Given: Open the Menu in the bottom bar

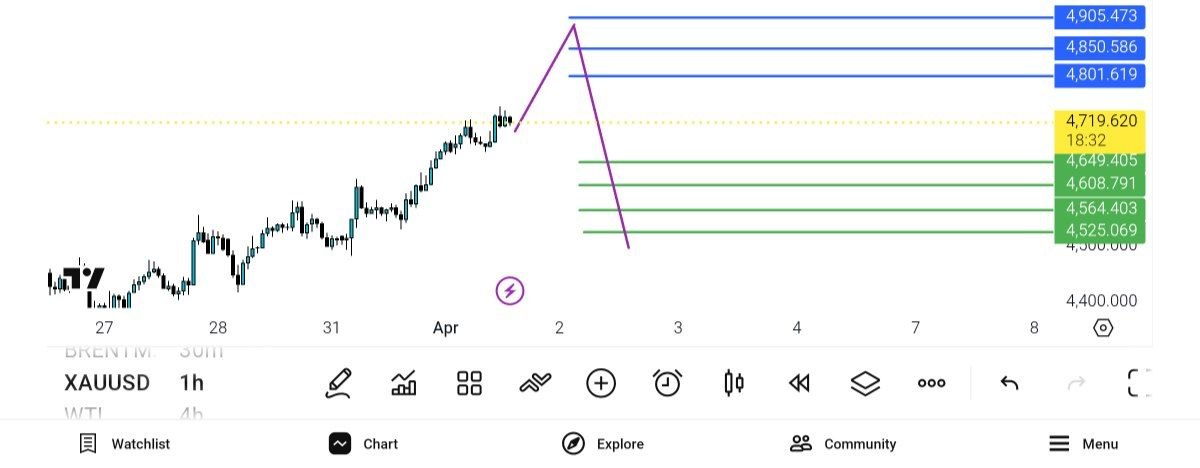Looking at the screenshot, I should [x=1083, y=444].
